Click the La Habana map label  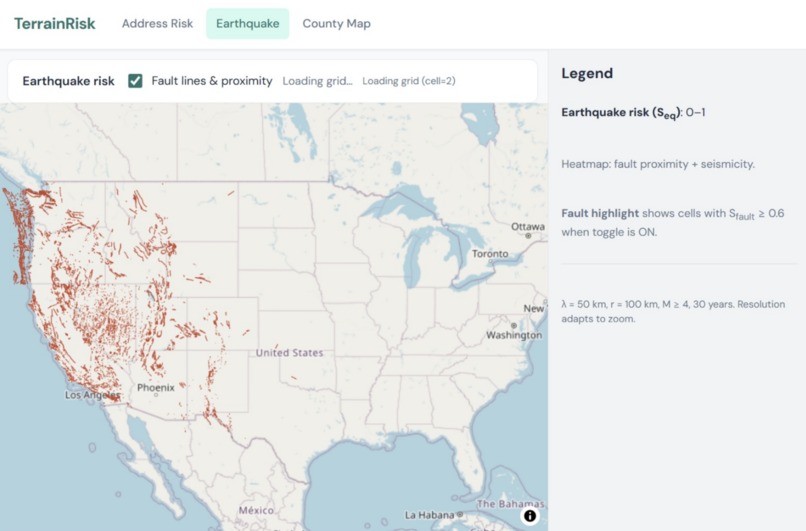pyautogui.click(x=430, y=515)
